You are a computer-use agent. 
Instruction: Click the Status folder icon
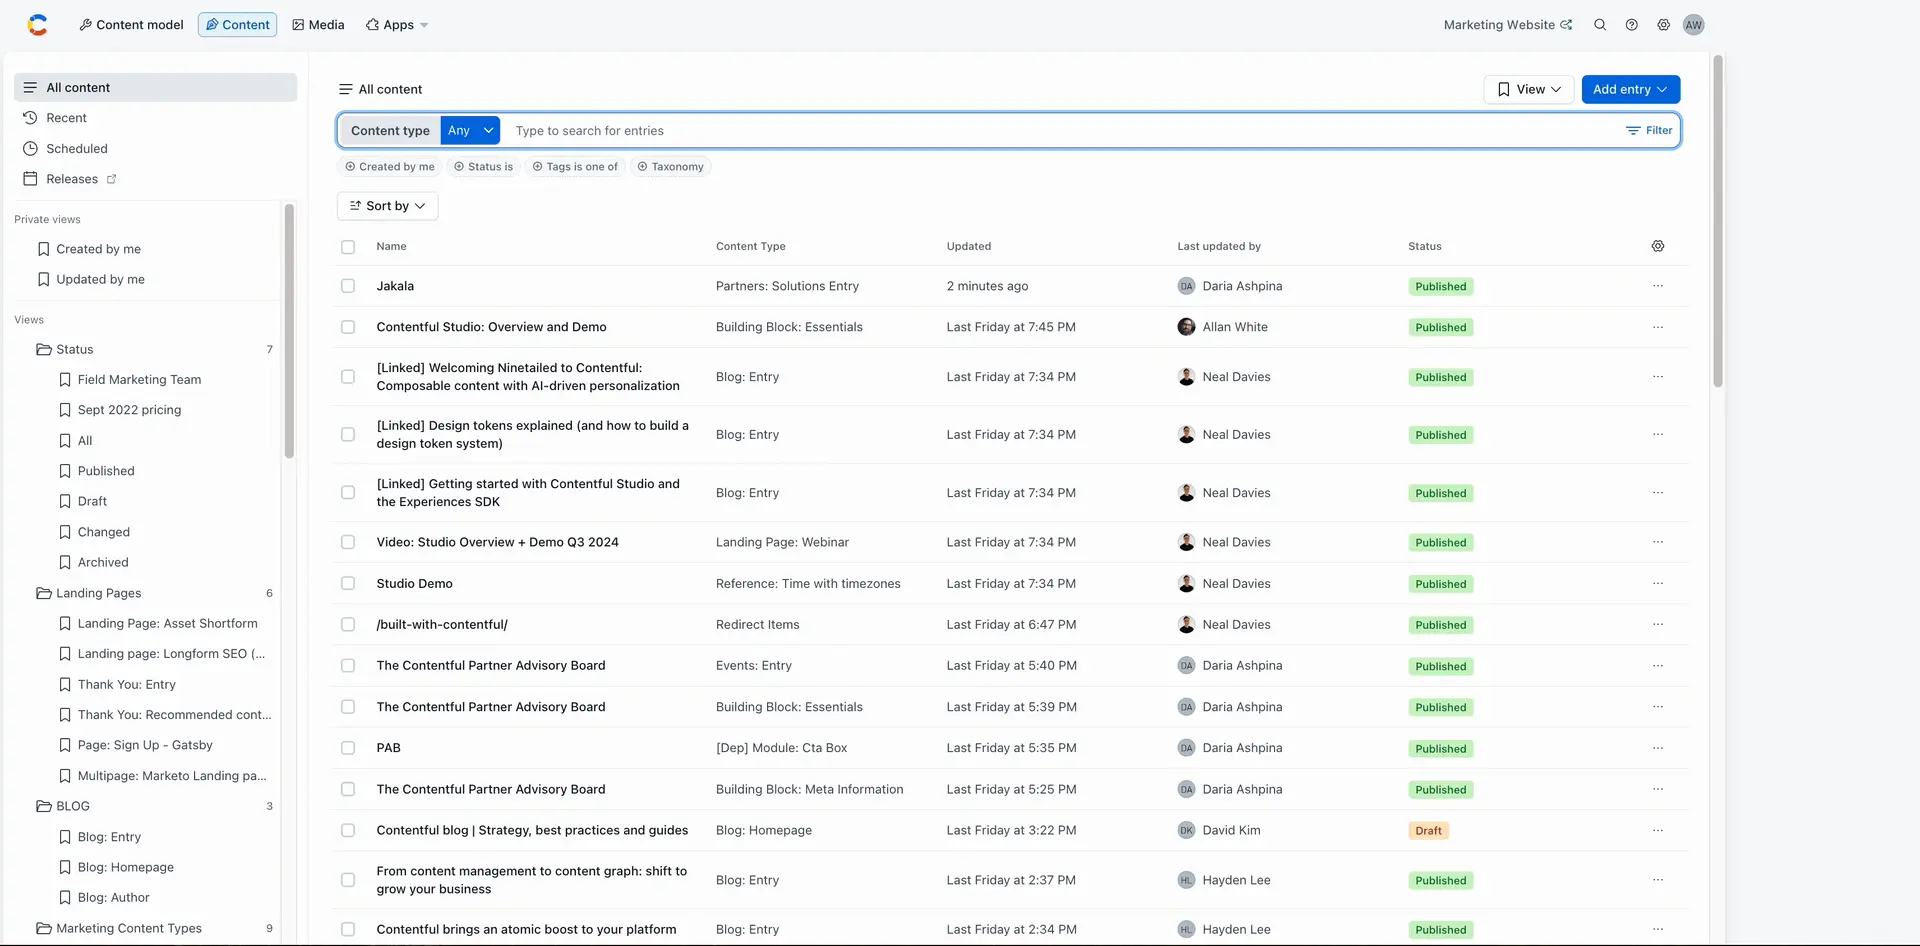44,350
